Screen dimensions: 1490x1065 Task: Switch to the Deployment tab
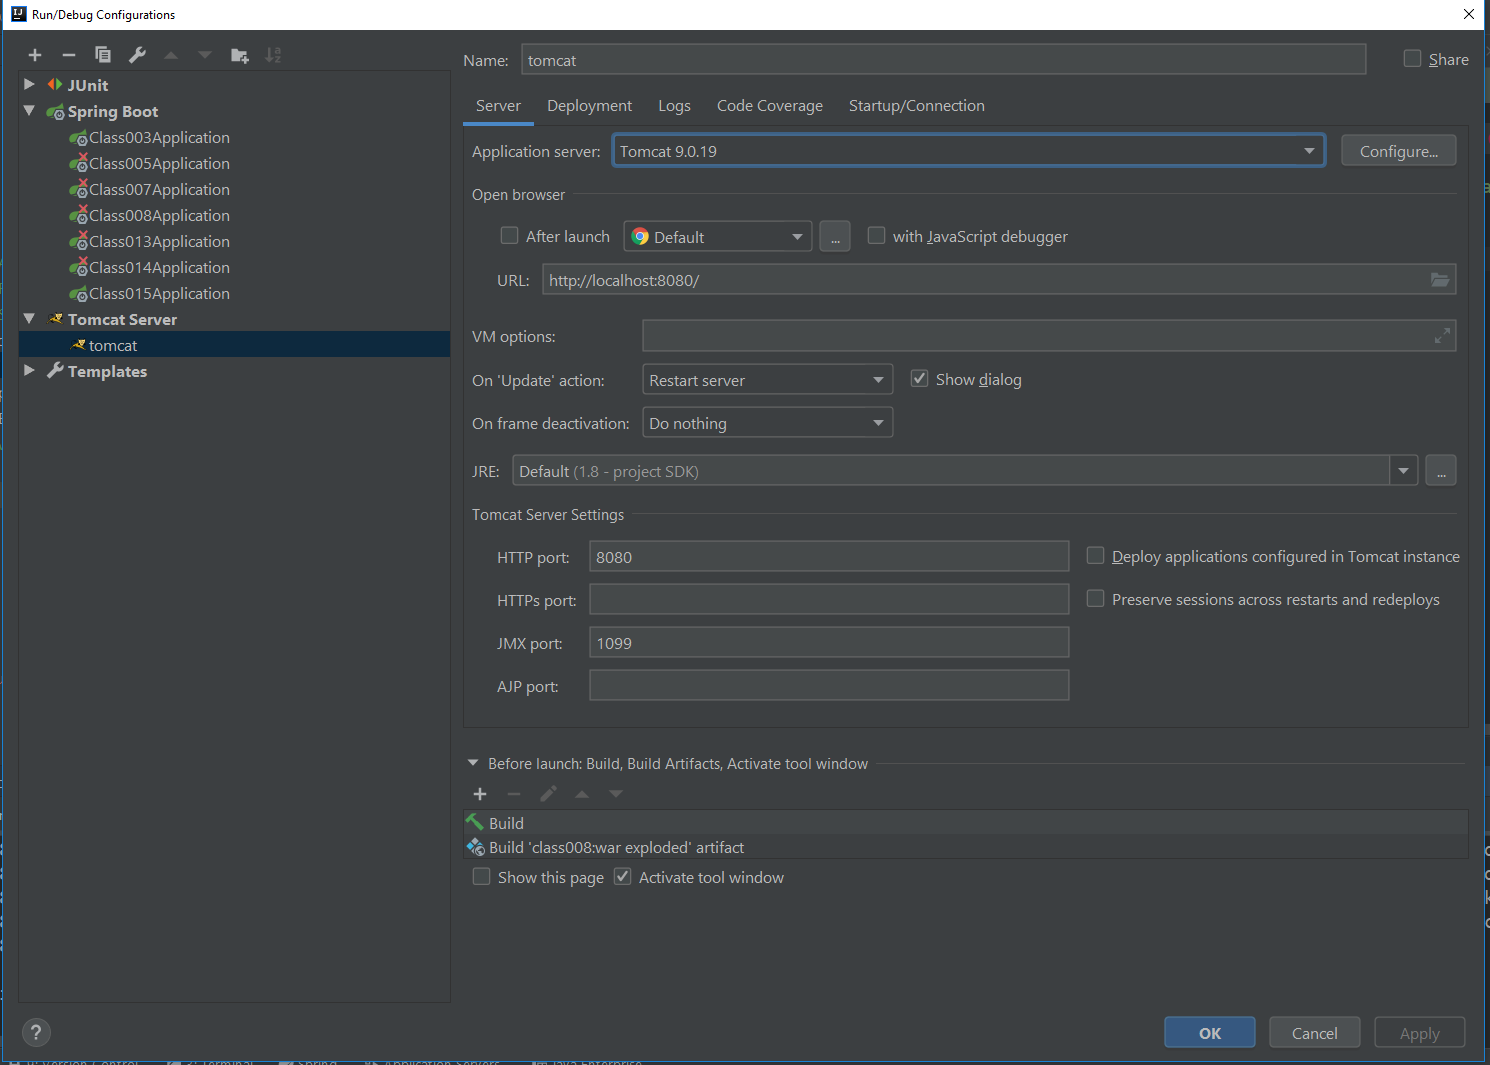[589, 106]
